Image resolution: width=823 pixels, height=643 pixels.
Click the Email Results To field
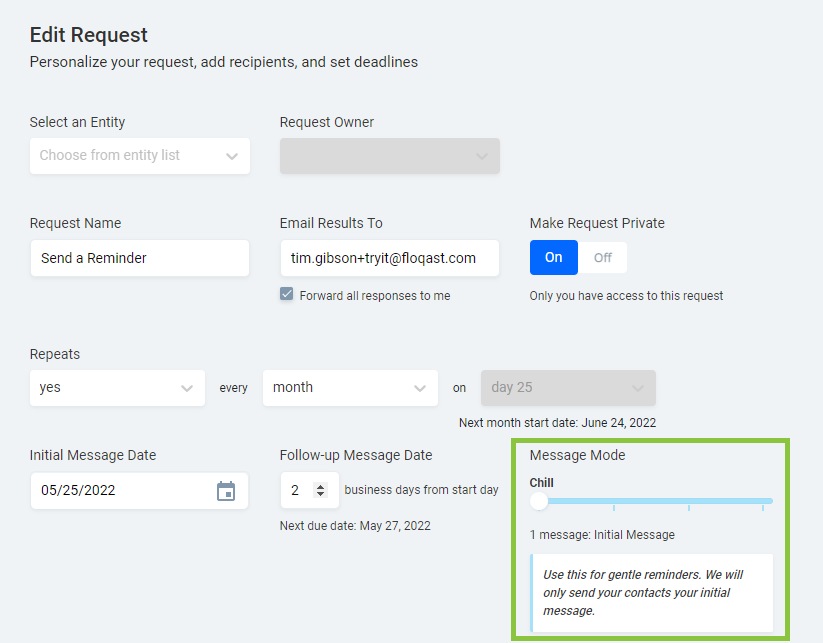[389, 258]
